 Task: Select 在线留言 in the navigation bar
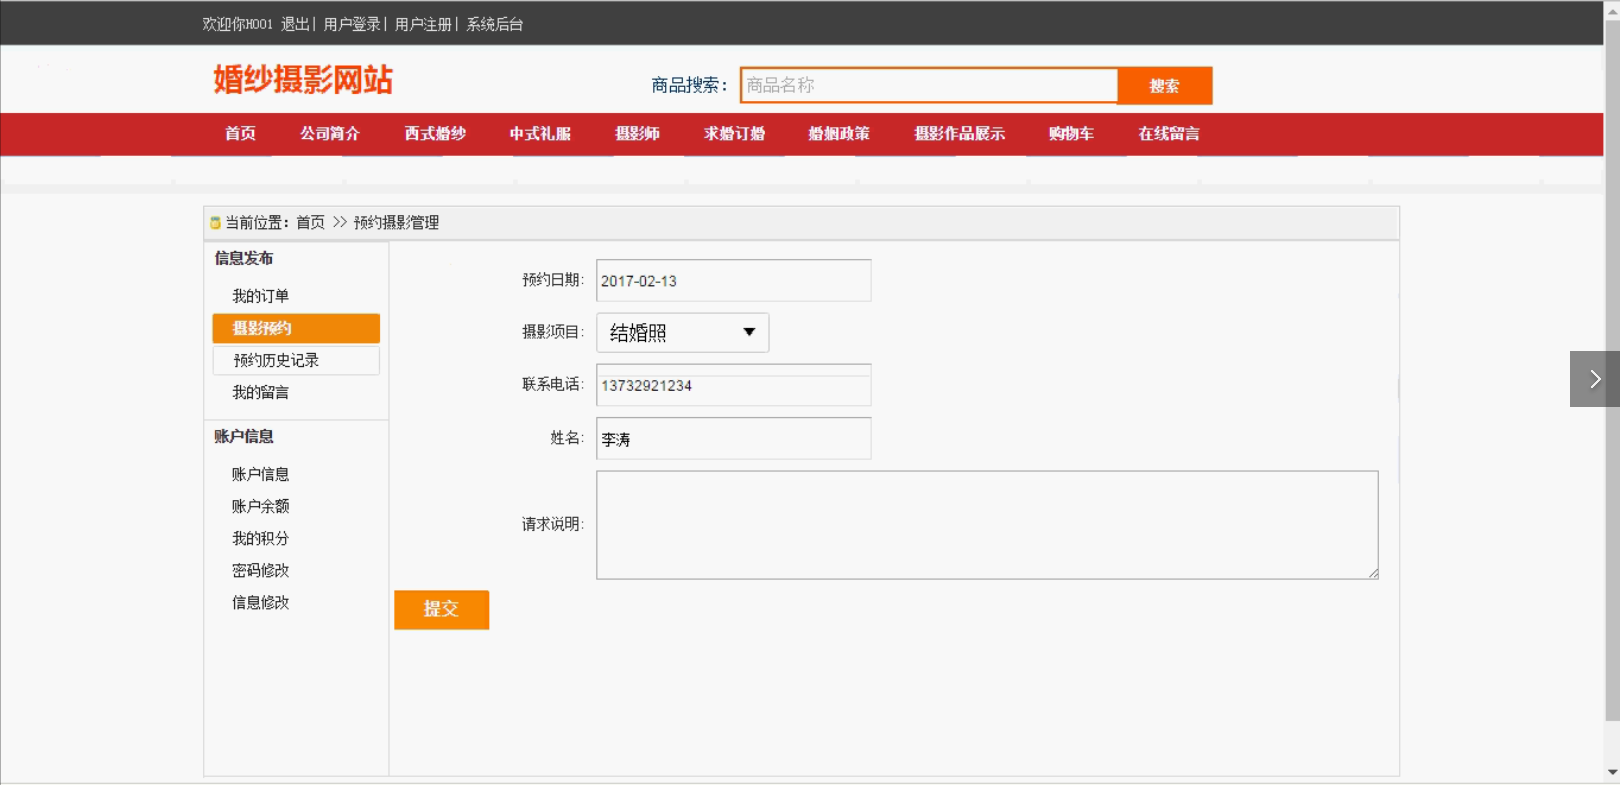coord(1168,134)
